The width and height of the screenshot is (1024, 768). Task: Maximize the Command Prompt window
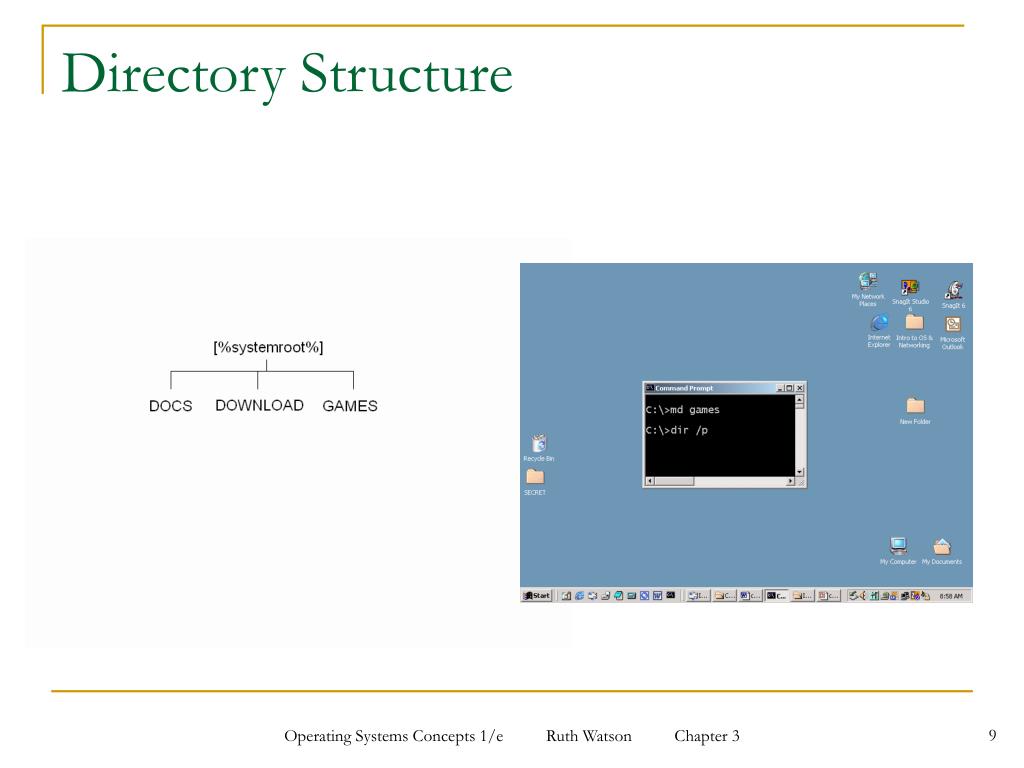789,388
